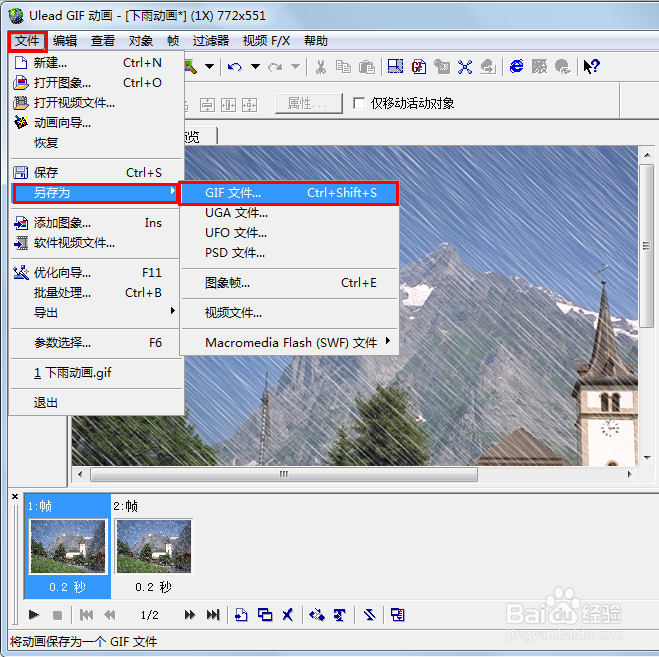Select 视频文件... in the submenu
Image resolution: width=659 pixels, height=657 pixels.
290,313
